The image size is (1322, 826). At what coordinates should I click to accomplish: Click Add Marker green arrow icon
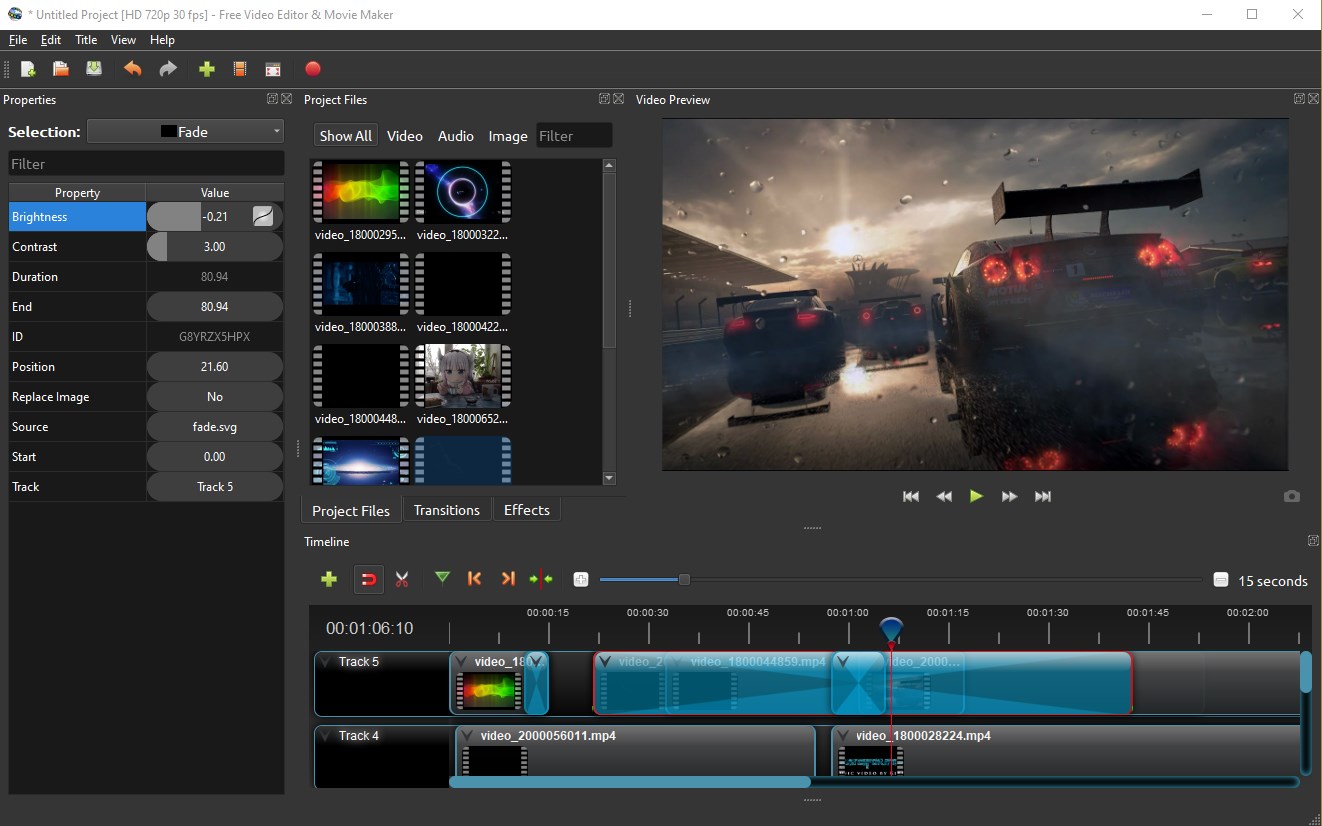[442, 578]
